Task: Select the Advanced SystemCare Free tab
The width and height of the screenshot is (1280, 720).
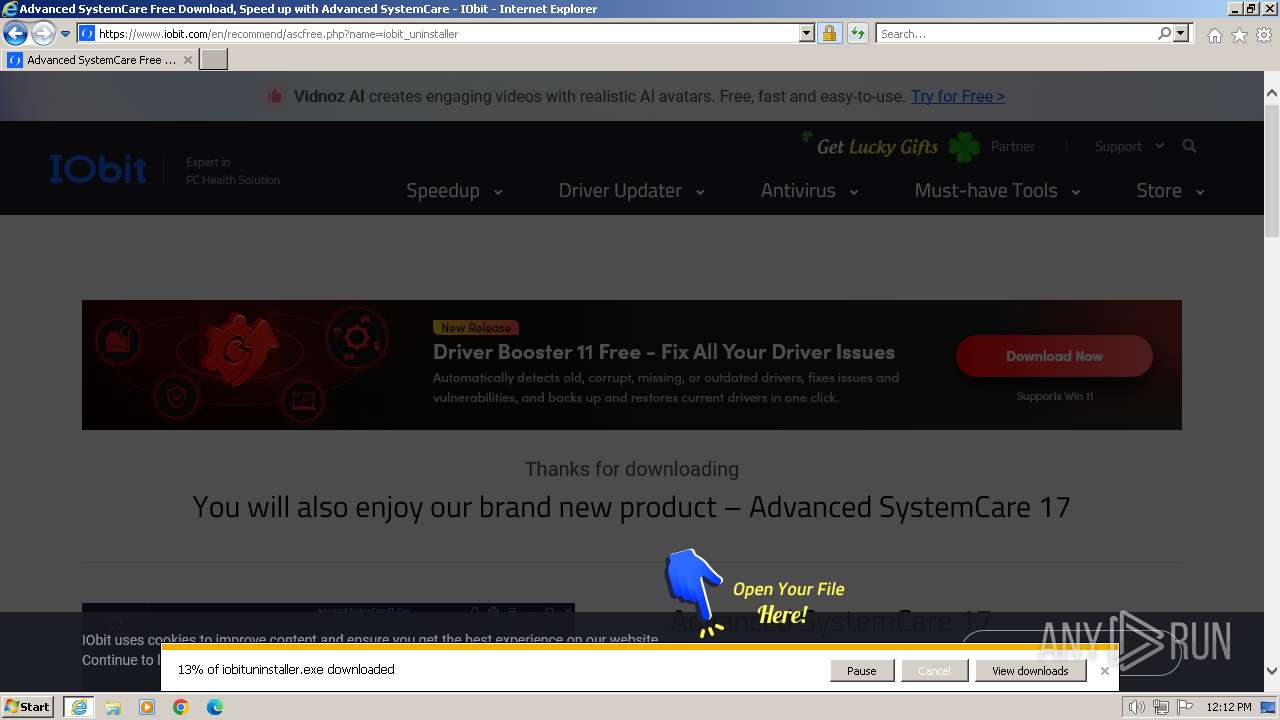Action: [100, 60]
